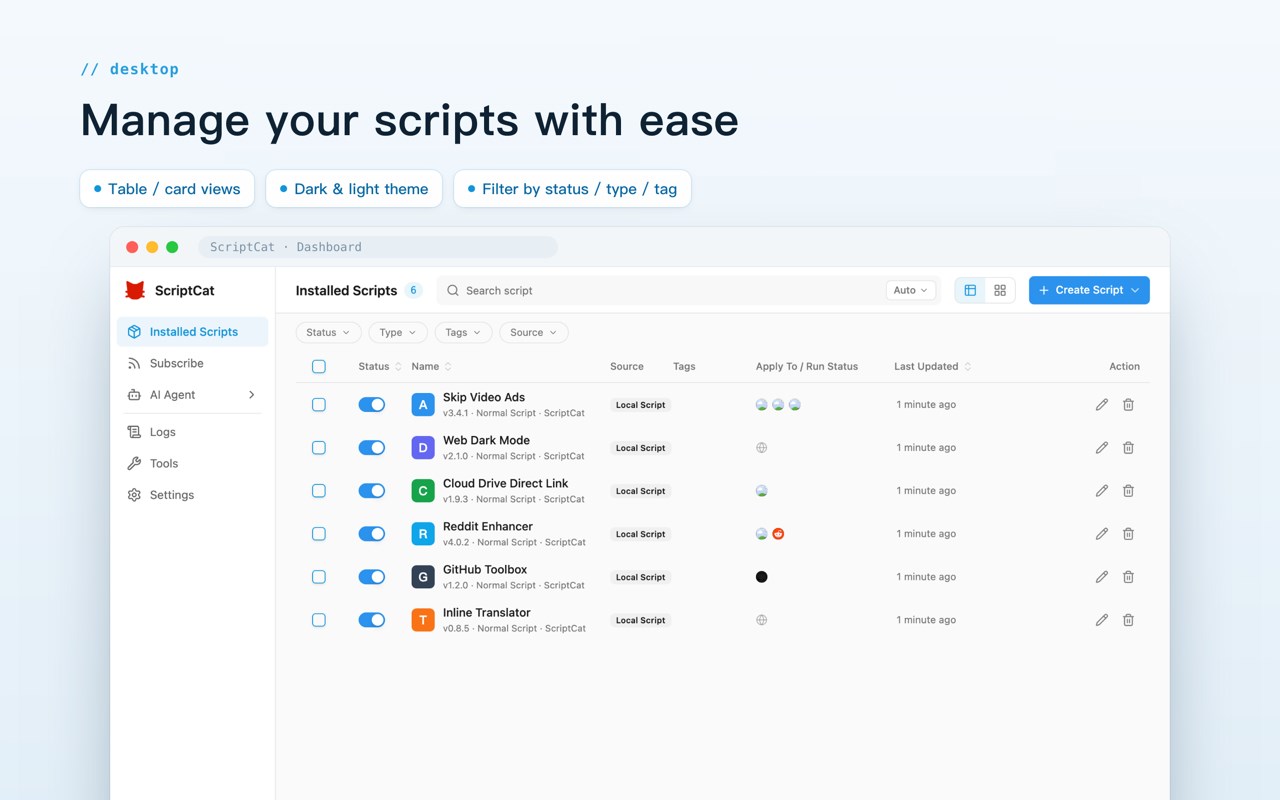Delete the Web Dark Mode script
The height and width of the screenshot is (800, 1280).
(x=1128, y=448)
